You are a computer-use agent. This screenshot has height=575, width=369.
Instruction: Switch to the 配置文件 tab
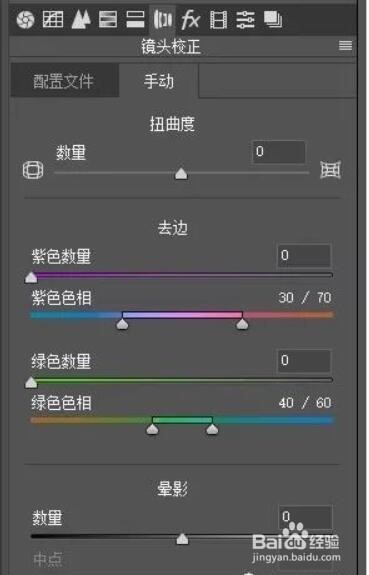[x=64, y=81]
